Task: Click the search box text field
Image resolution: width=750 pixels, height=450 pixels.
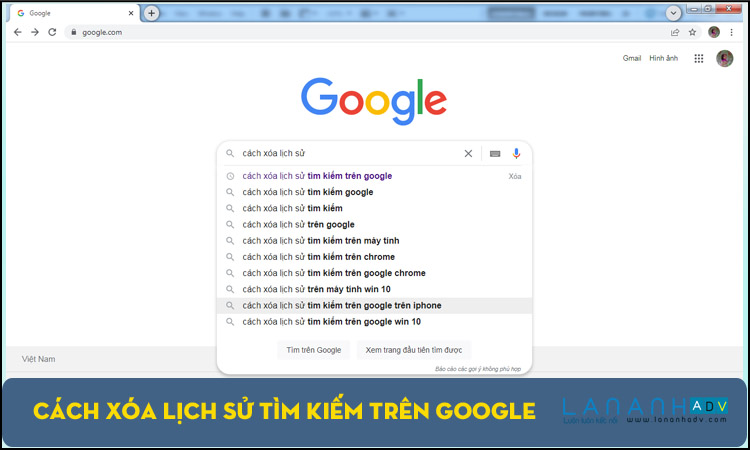Action: [349, 153]
